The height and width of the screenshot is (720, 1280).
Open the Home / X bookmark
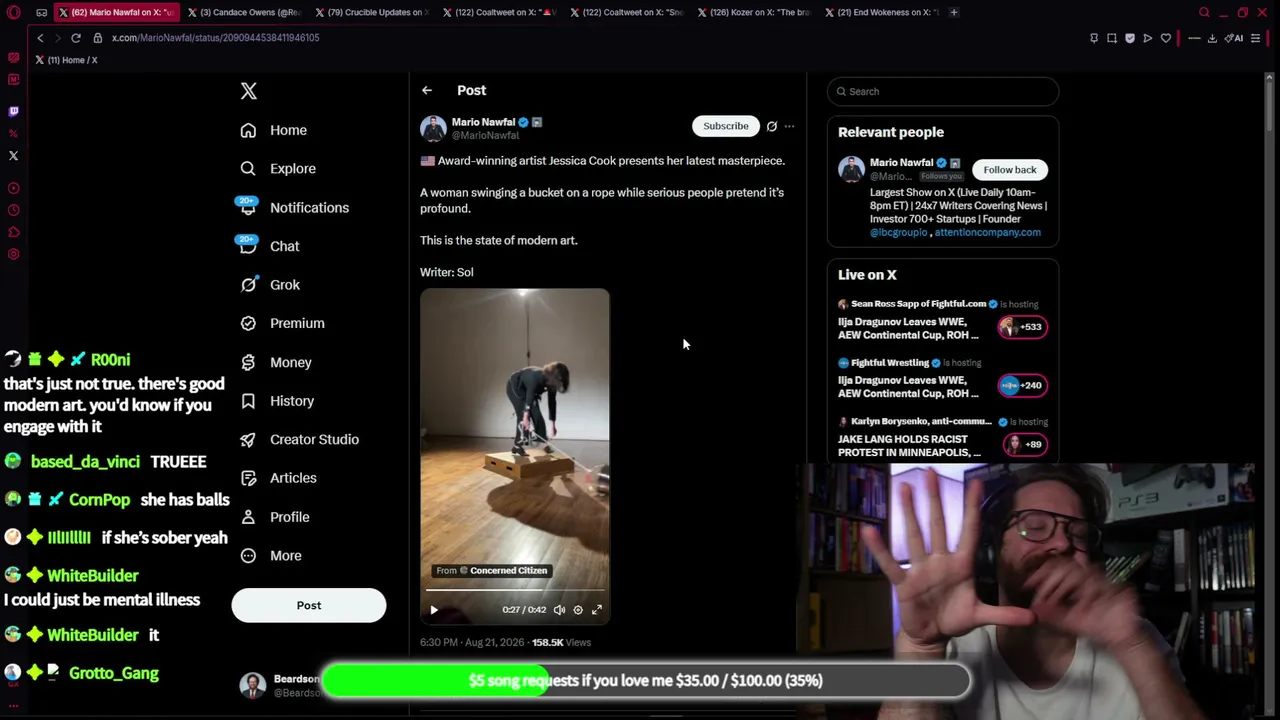67,60
